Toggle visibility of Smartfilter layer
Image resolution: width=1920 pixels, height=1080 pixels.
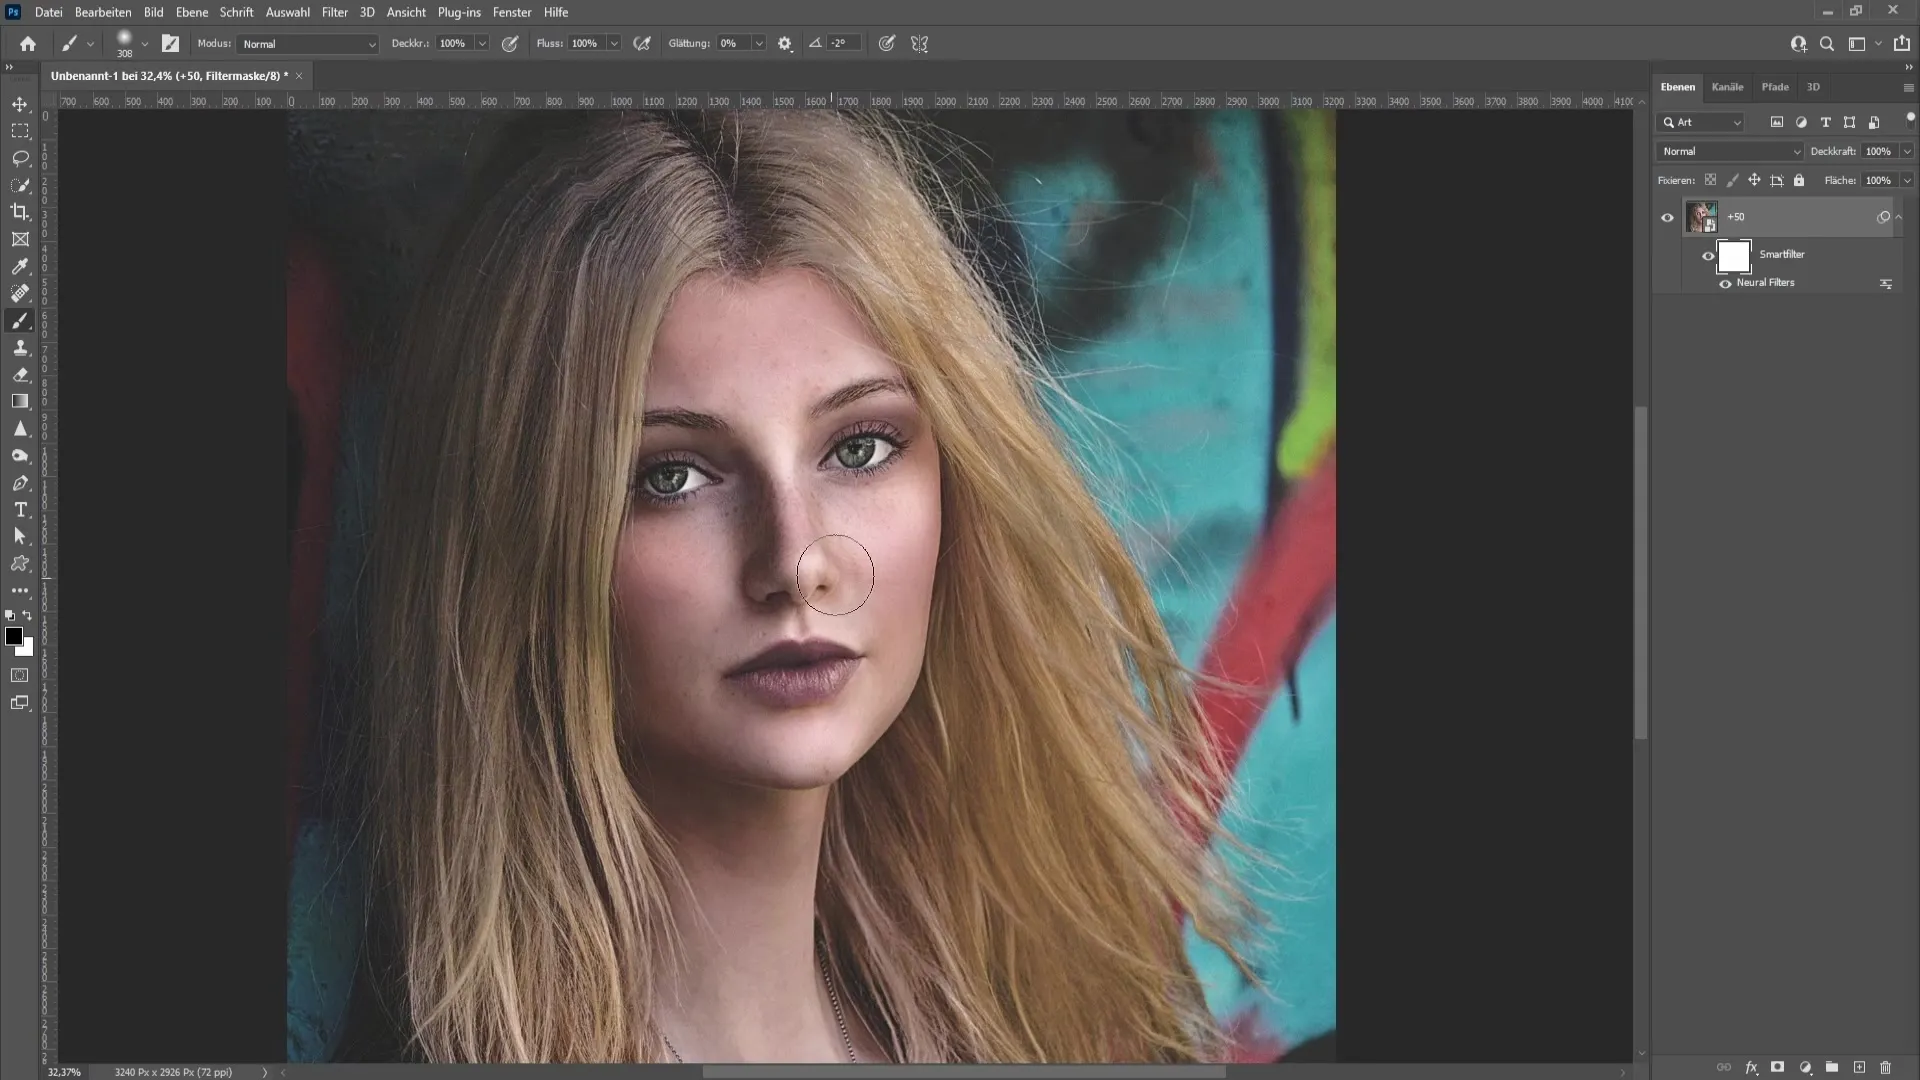(x=1709, y=253)
